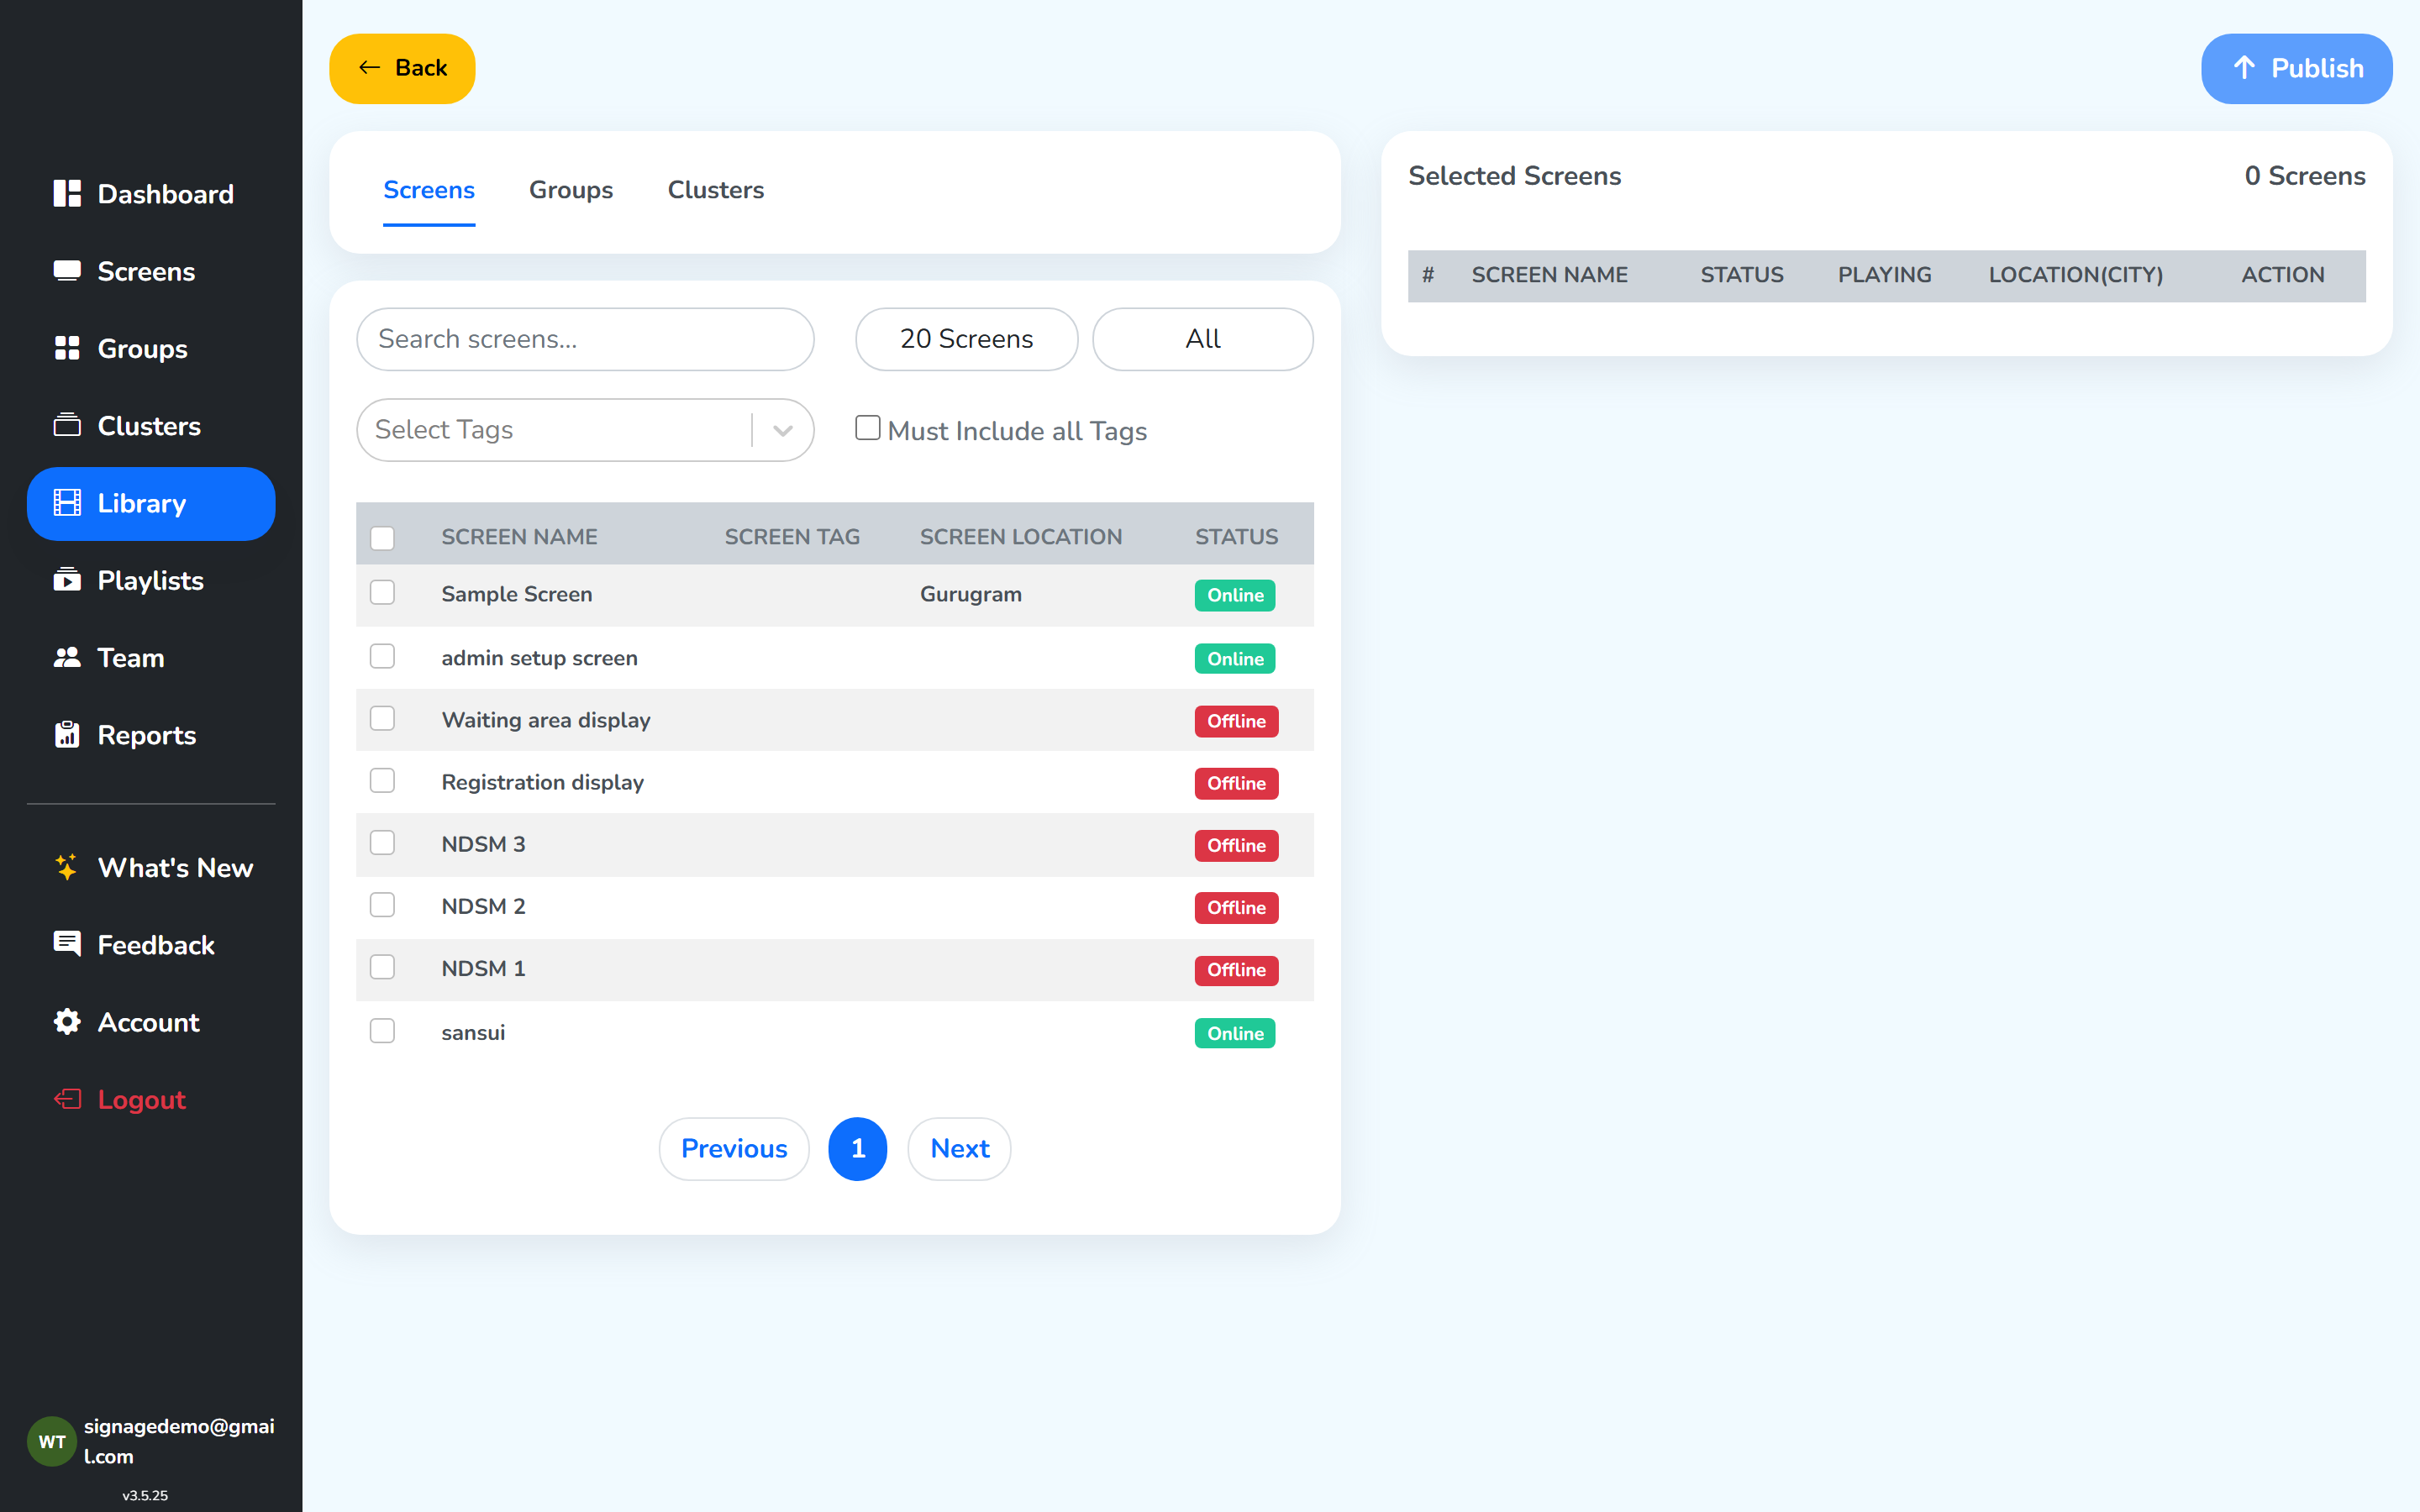Image resolution: width=2420 pixels, height=1512 pixels.
Task: Click the WT user avatar
Action: coord(51,1441)
